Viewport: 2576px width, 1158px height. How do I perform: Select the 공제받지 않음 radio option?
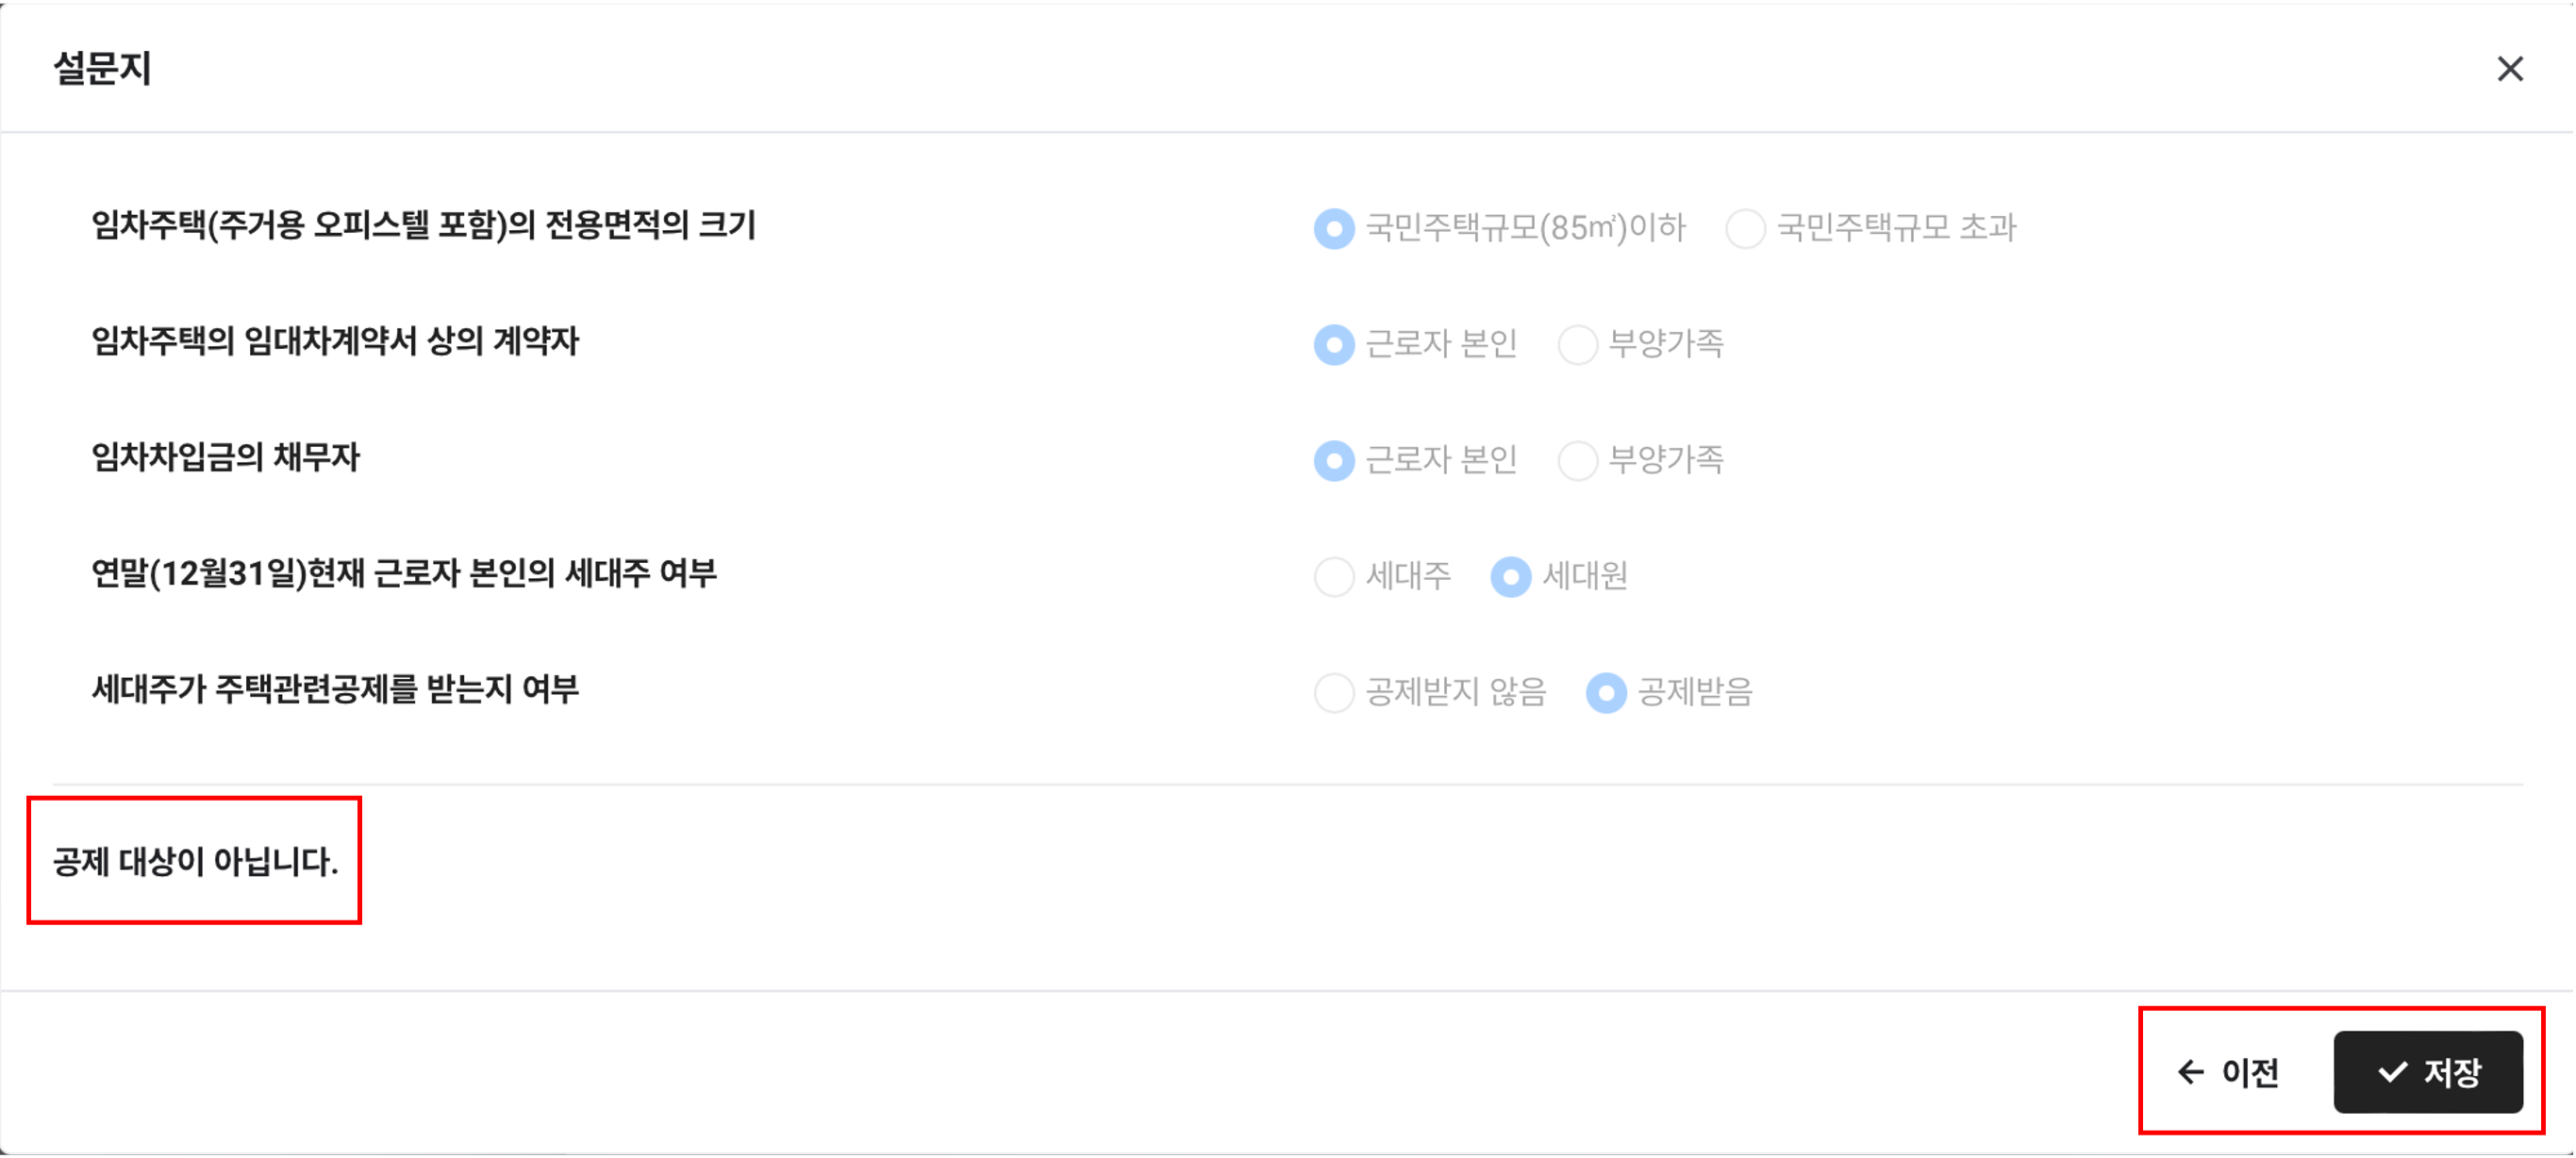1334,693
